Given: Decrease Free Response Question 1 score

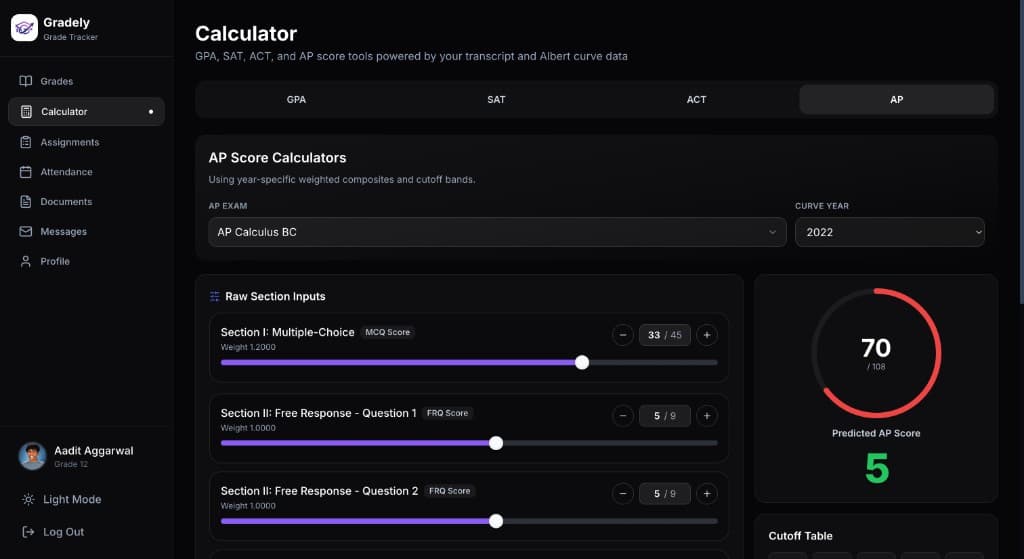Looking at the screenshot, I should 623,416.
